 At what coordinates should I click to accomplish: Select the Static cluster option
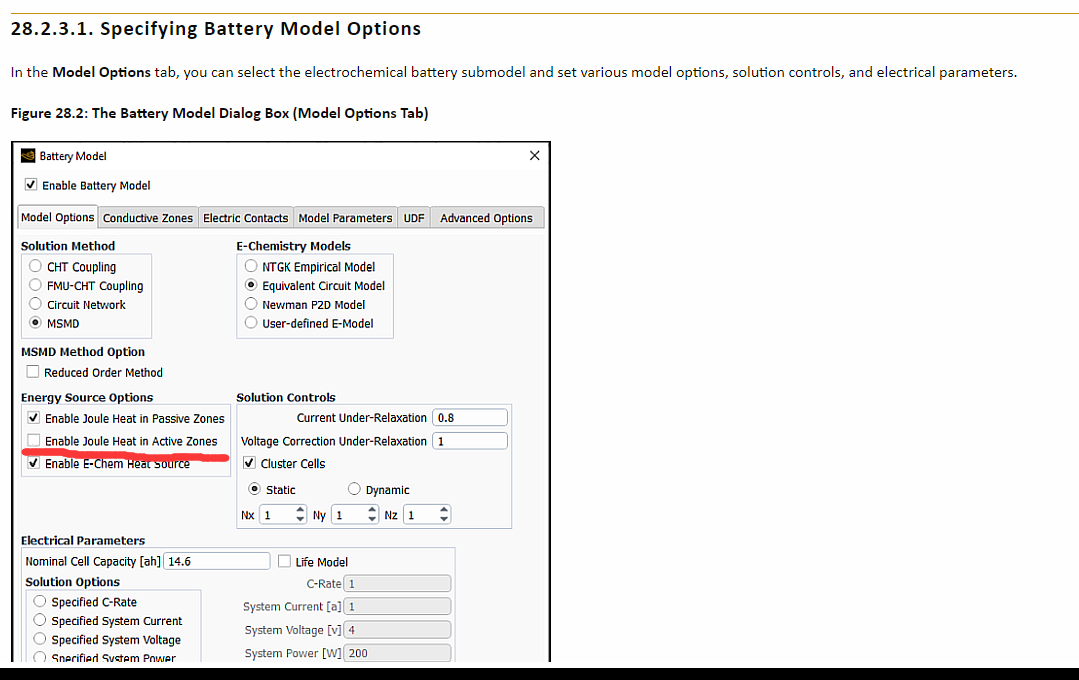(x=255, y=489)
